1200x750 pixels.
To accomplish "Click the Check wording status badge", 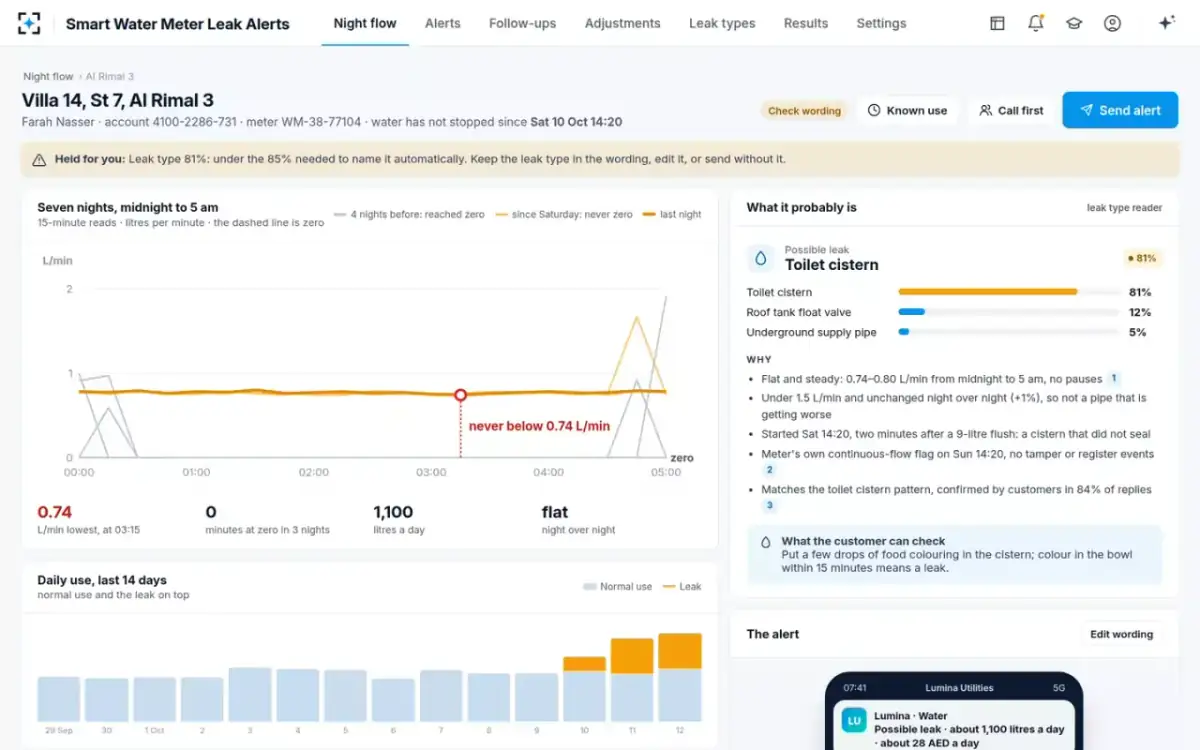I will pos(804,111).
